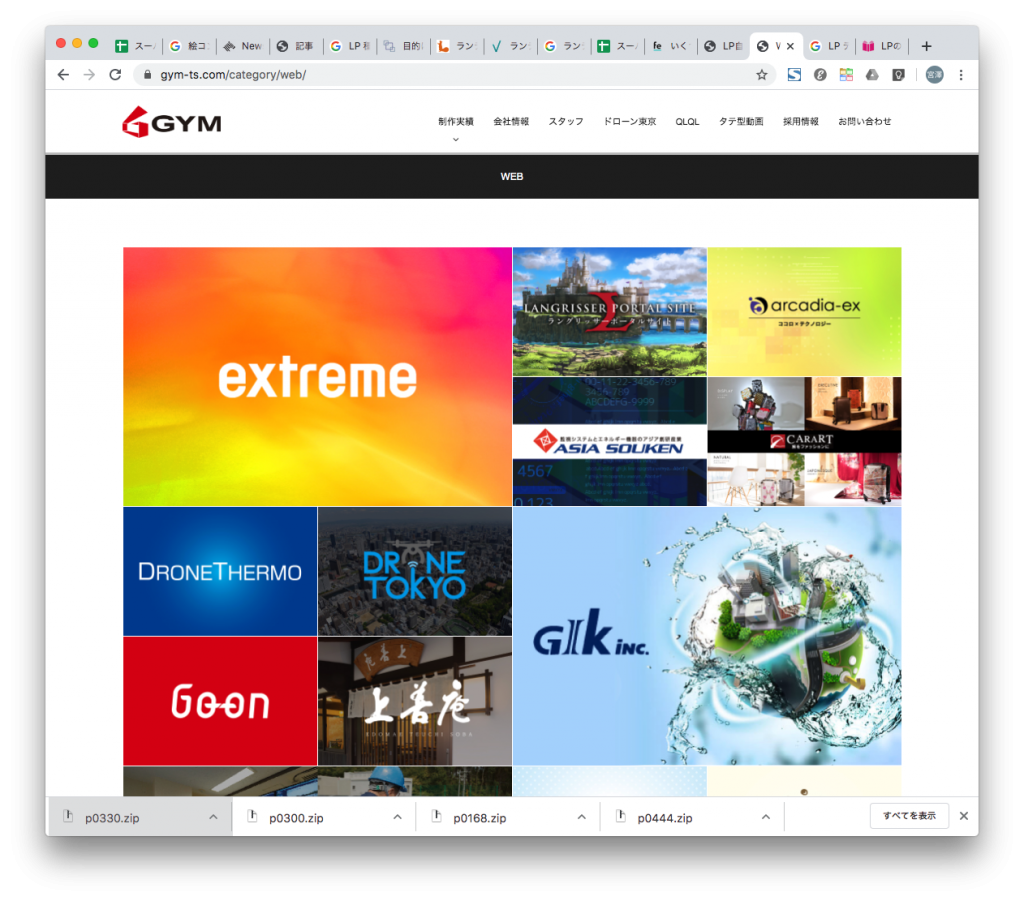This screenshot has height=901, width=1024.
Task: Switch to the 目的 tab
Action: tap(403, 46)
